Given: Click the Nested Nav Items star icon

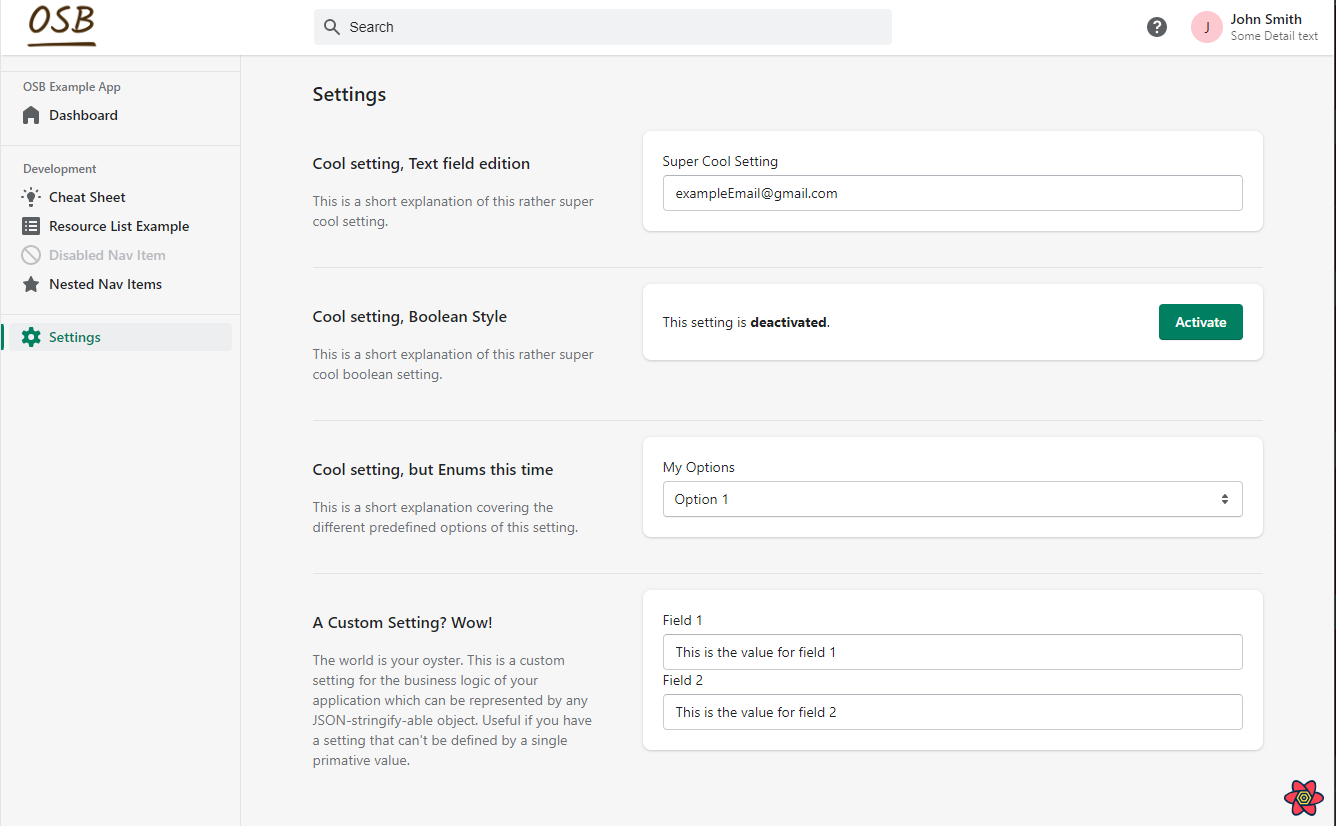Looking at the screenshot, I should pos(31,284).
